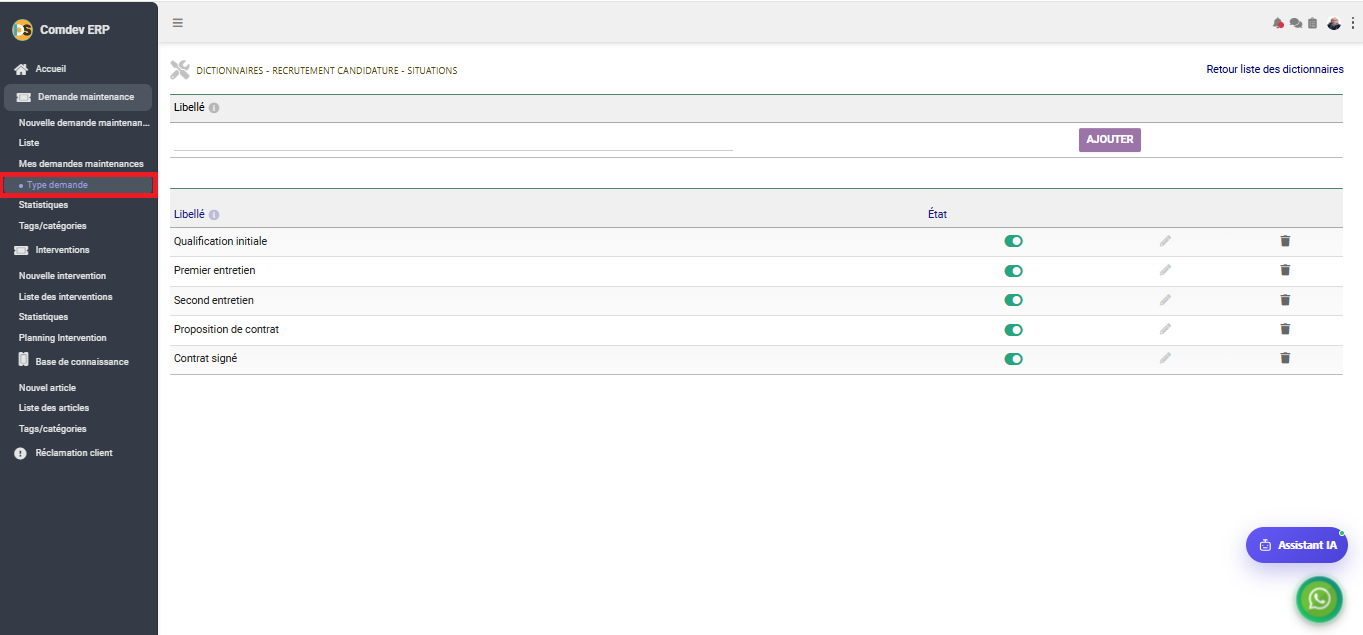Image resolution: width=1363 pixels, height=635 pixels.
Task: Open Nouvelle intervention menu item
Action: click(62, 276)
